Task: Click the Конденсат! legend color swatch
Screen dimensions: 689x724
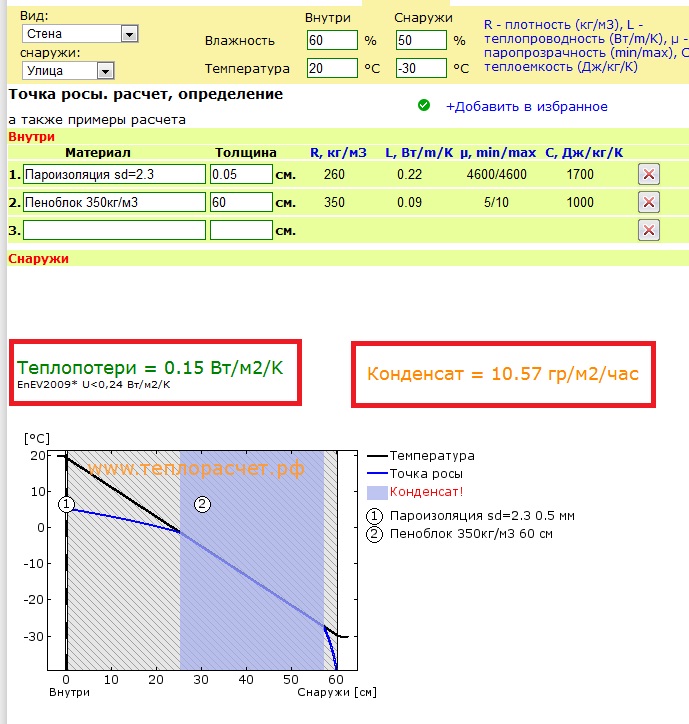Action: [x=377, y=492]
